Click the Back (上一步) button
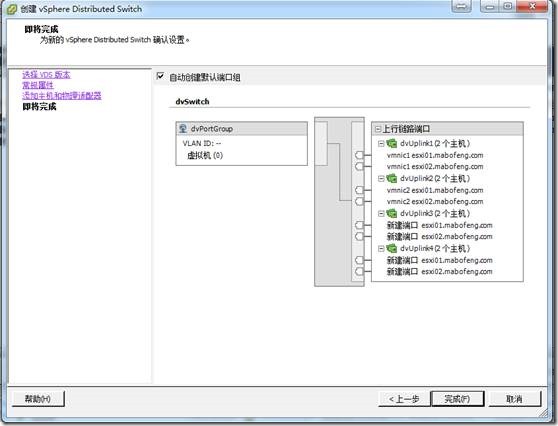Viewport: 558px width, 426px height. (404, 399)
